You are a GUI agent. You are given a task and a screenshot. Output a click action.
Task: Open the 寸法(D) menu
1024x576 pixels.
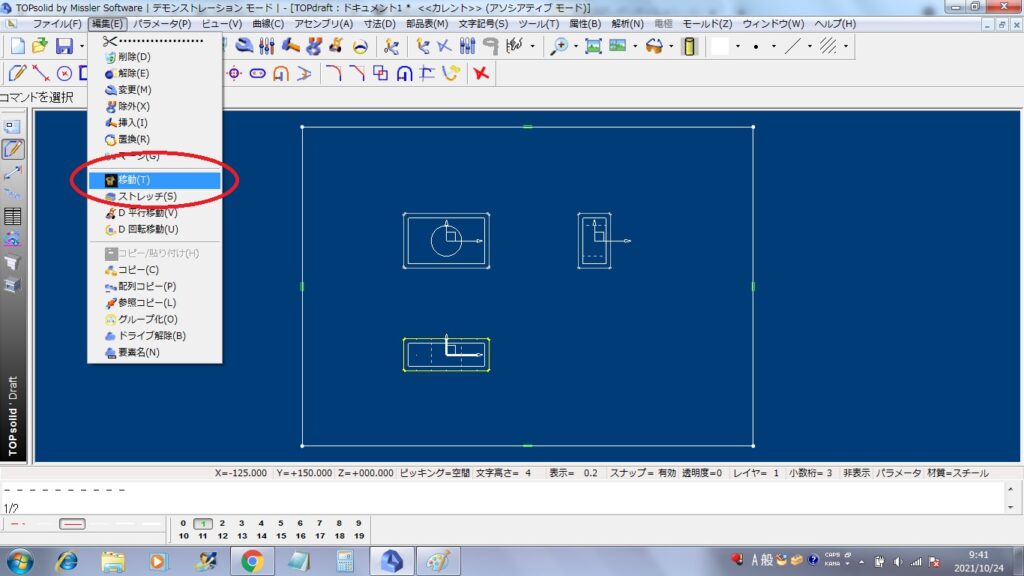point(379,24)
